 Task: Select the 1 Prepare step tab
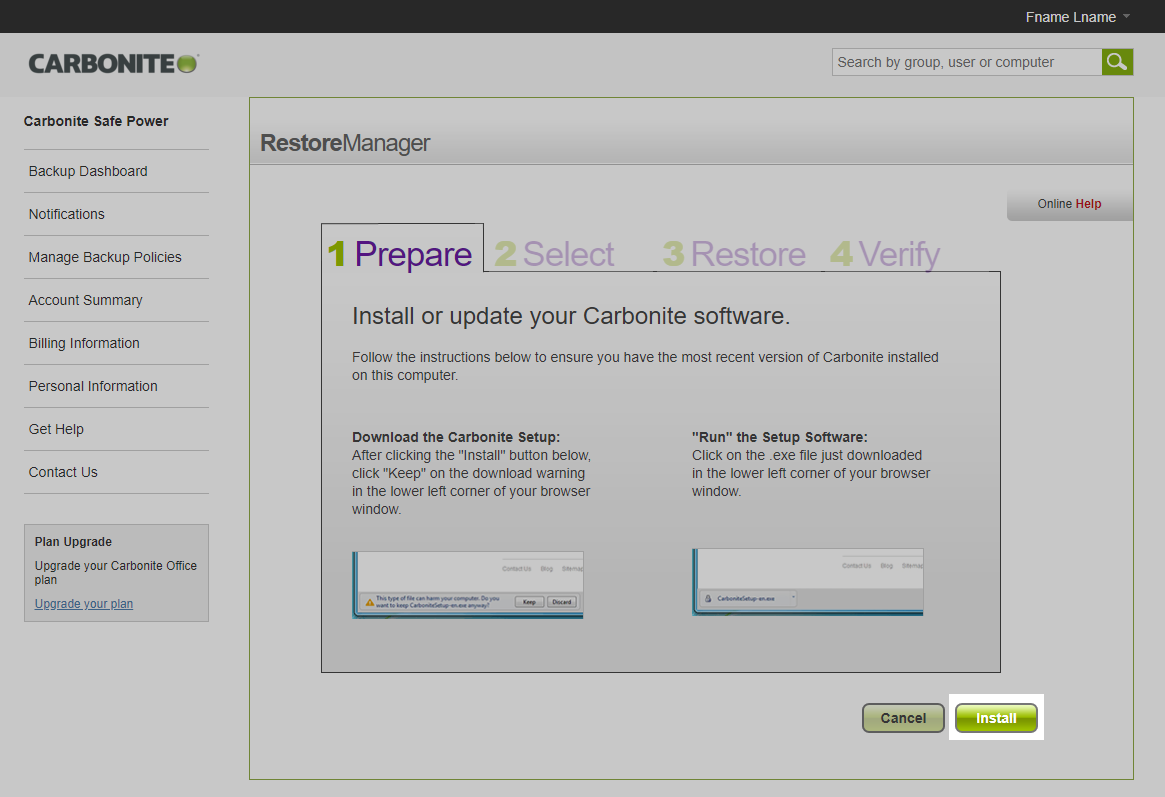tap(401, 254)
